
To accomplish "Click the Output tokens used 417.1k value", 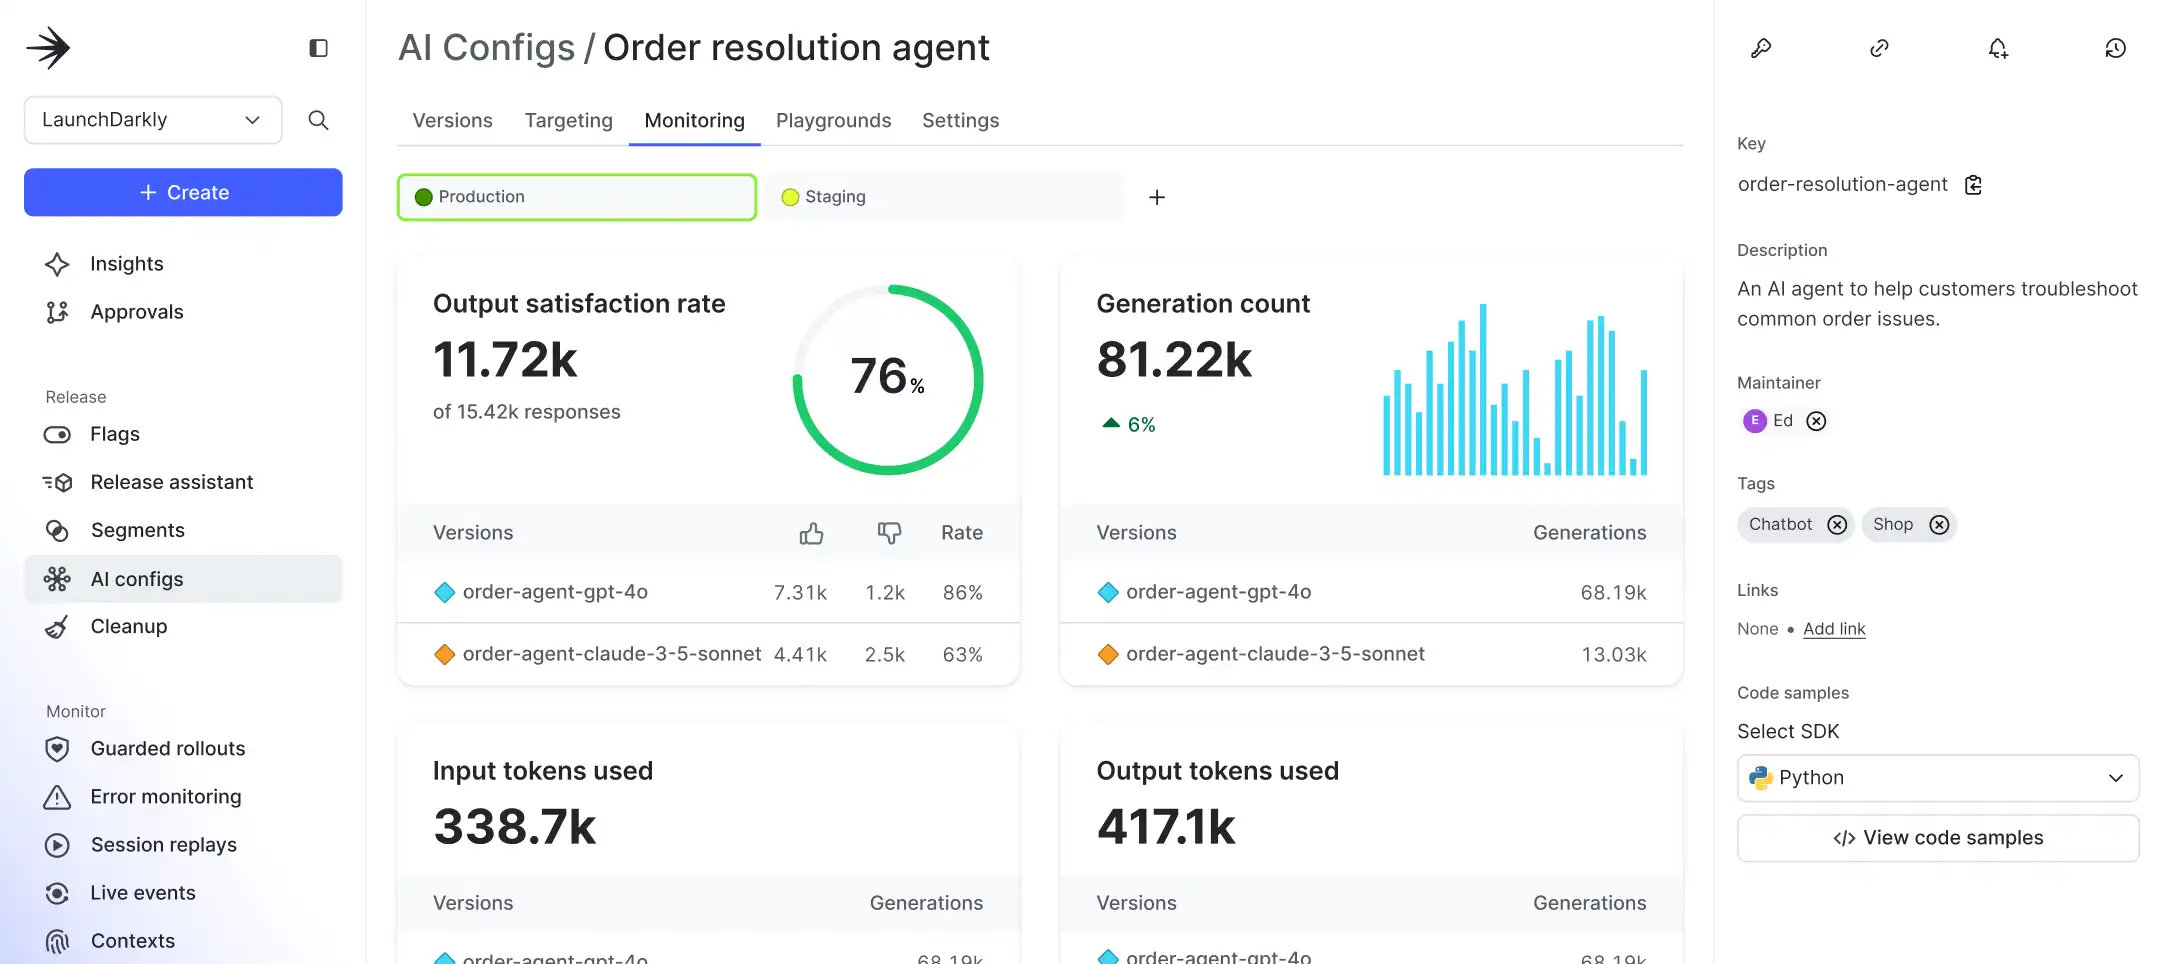I will click(1166, 827).
